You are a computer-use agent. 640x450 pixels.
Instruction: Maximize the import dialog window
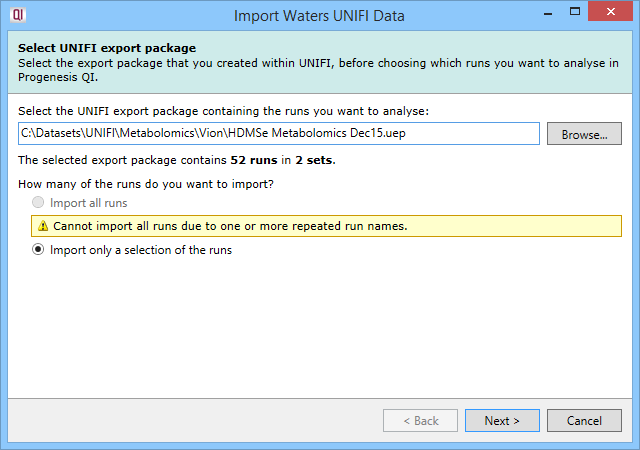coord(575,12)
